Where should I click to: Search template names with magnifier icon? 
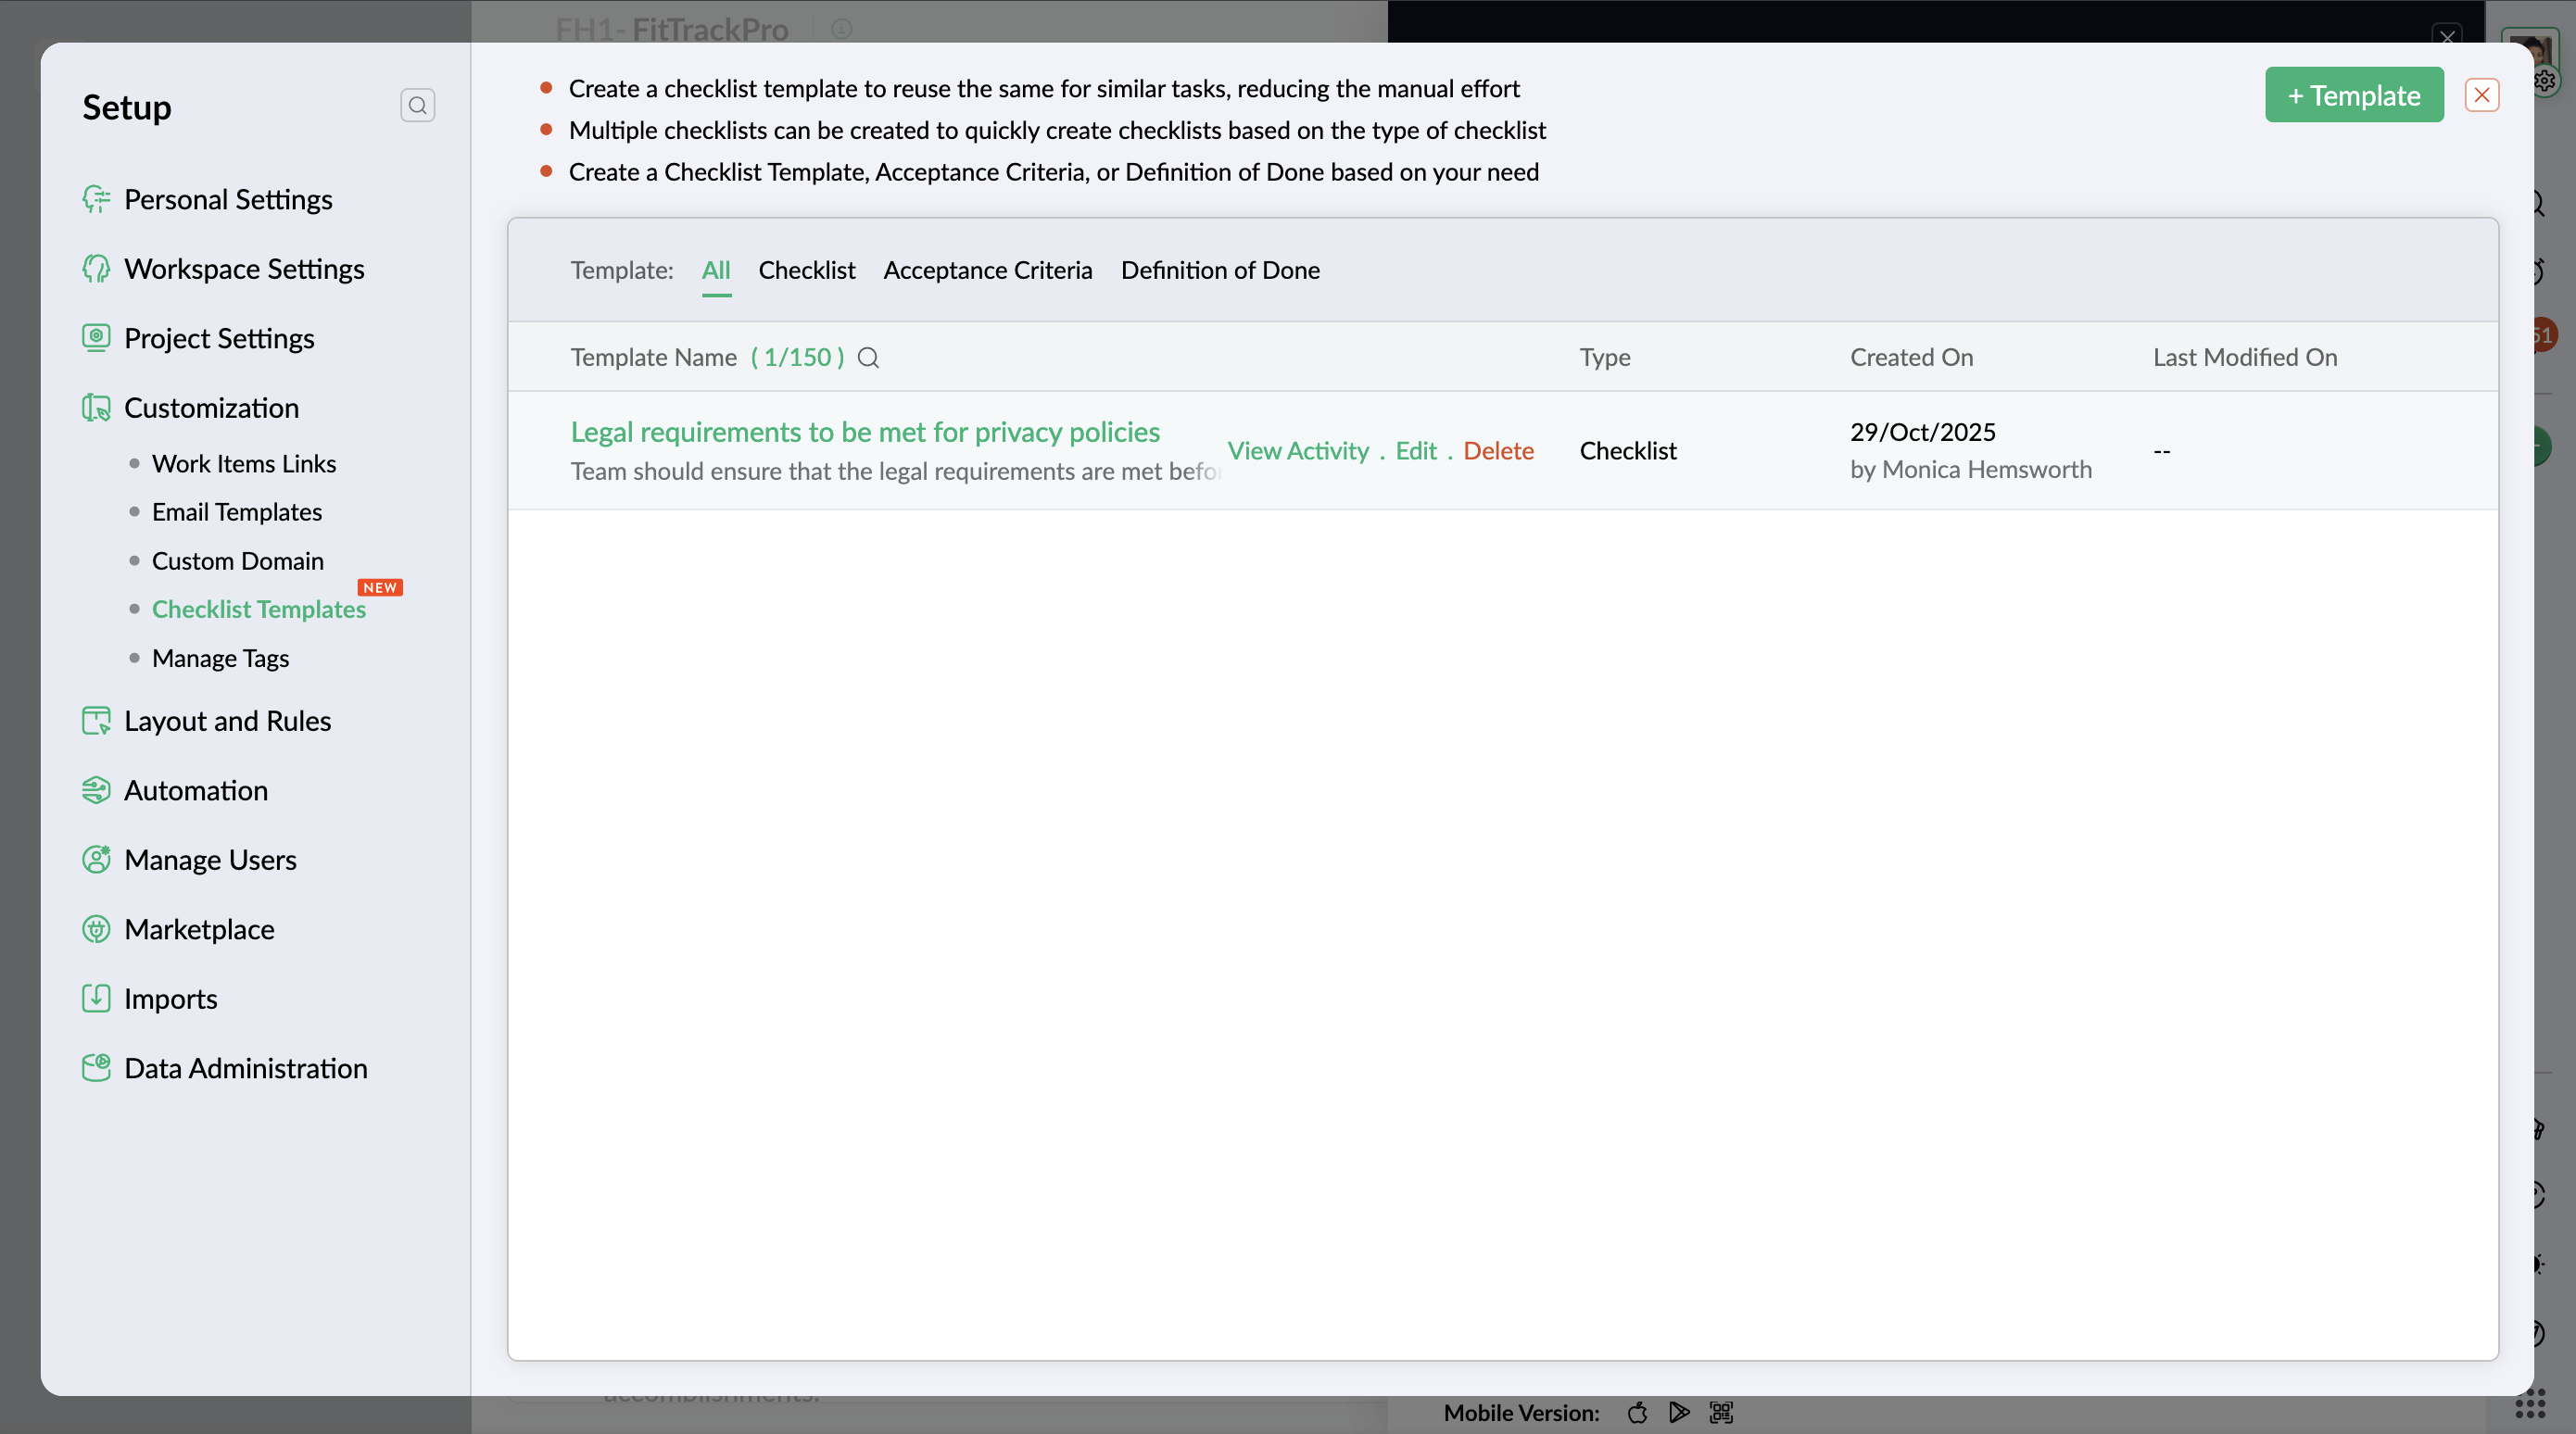coord(868,358)
